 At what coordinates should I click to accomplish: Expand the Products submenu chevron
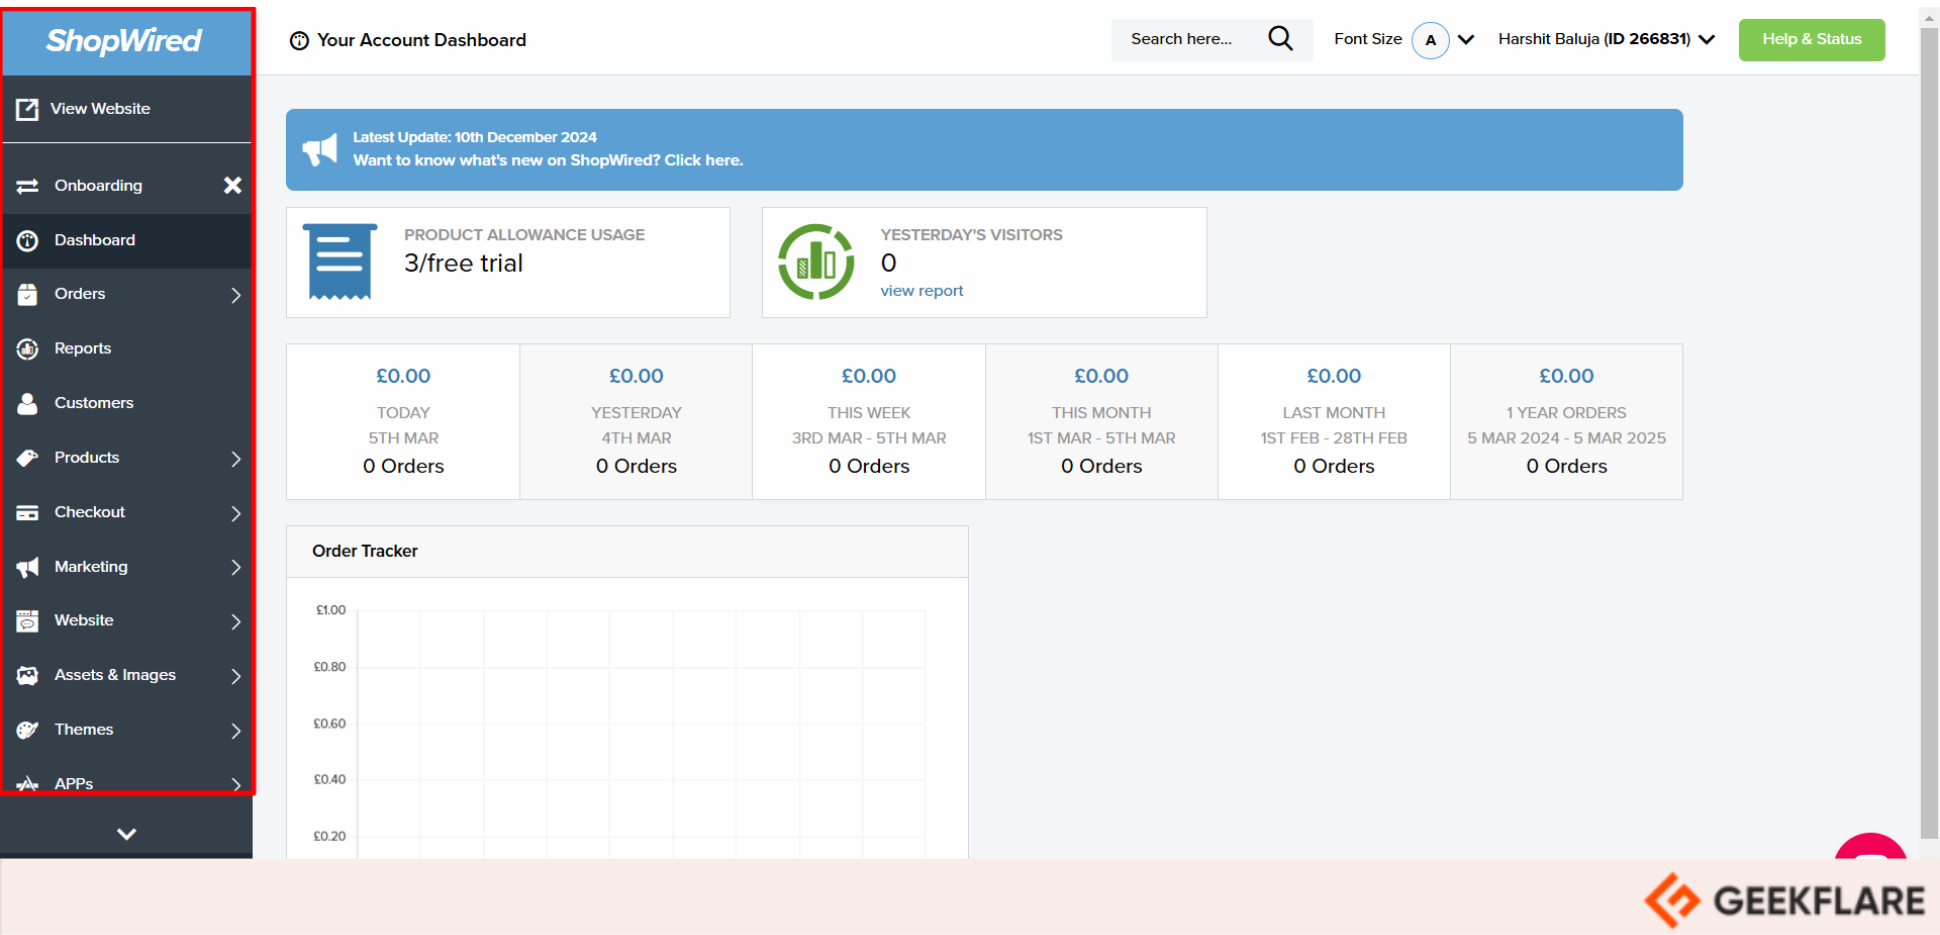pos(236,459)
